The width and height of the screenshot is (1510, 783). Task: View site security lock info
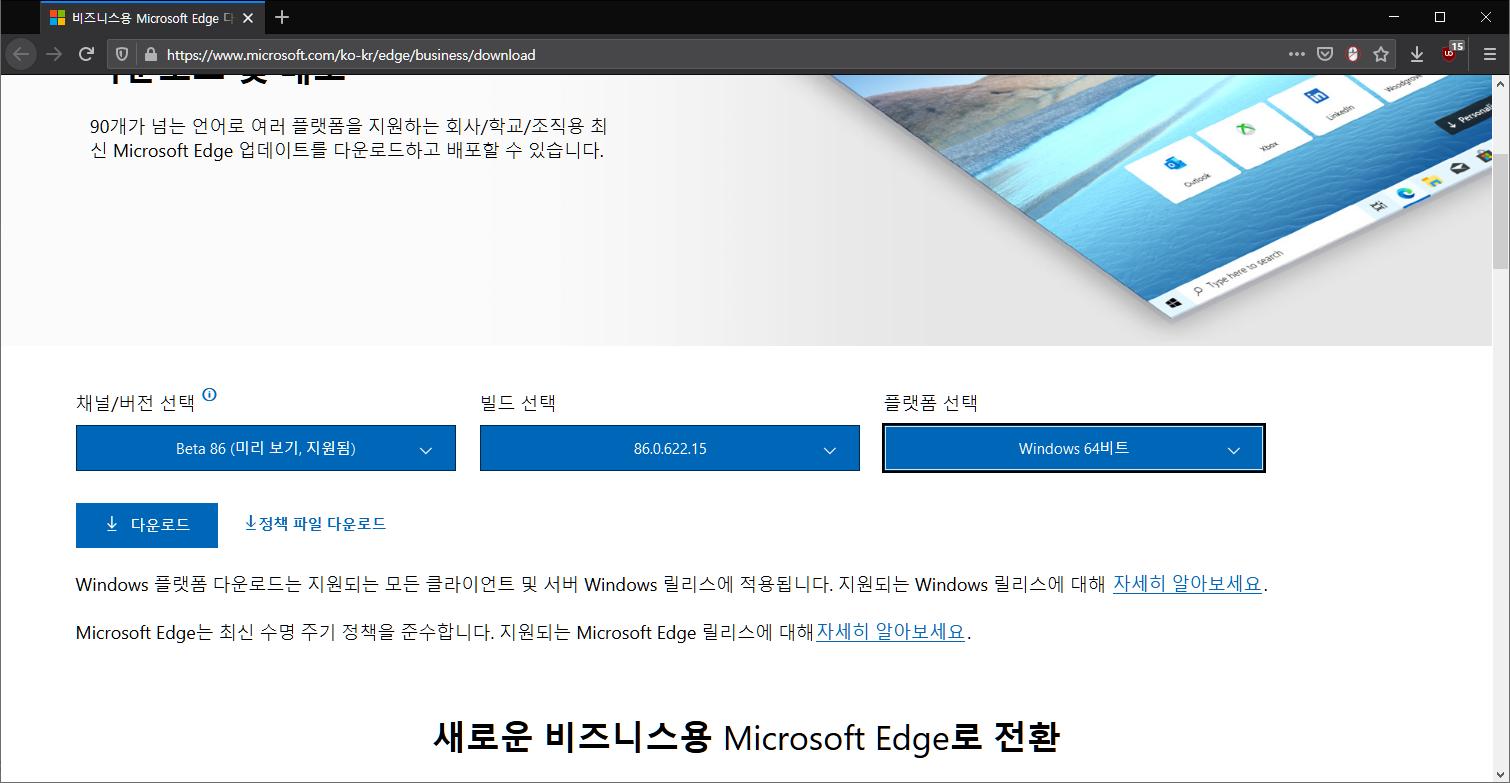pos(151,55)
